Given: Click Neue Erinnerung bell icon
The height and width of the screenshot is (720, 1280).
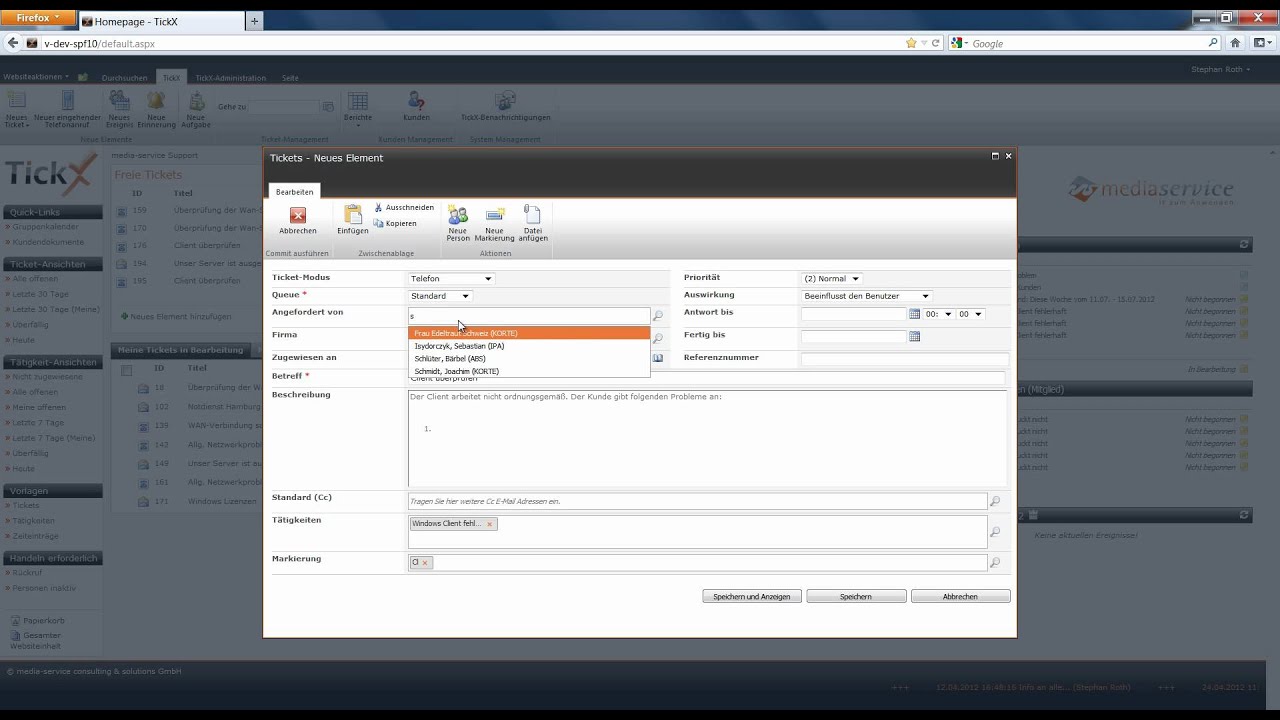Looking at the screenshot, I should (156, 100).
